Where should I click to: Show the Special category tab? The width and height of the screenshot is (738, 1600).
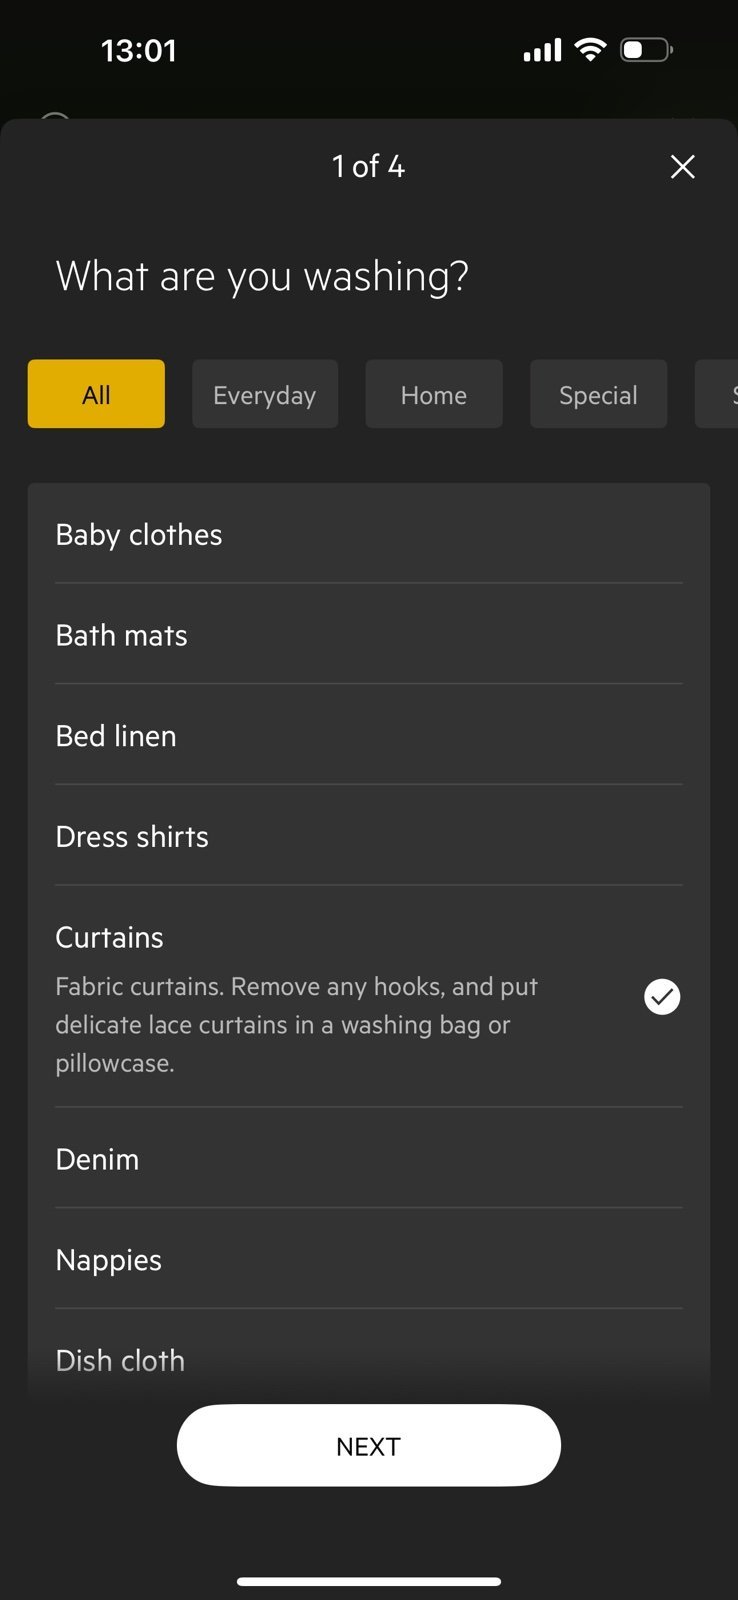click(x=598, y=394)
